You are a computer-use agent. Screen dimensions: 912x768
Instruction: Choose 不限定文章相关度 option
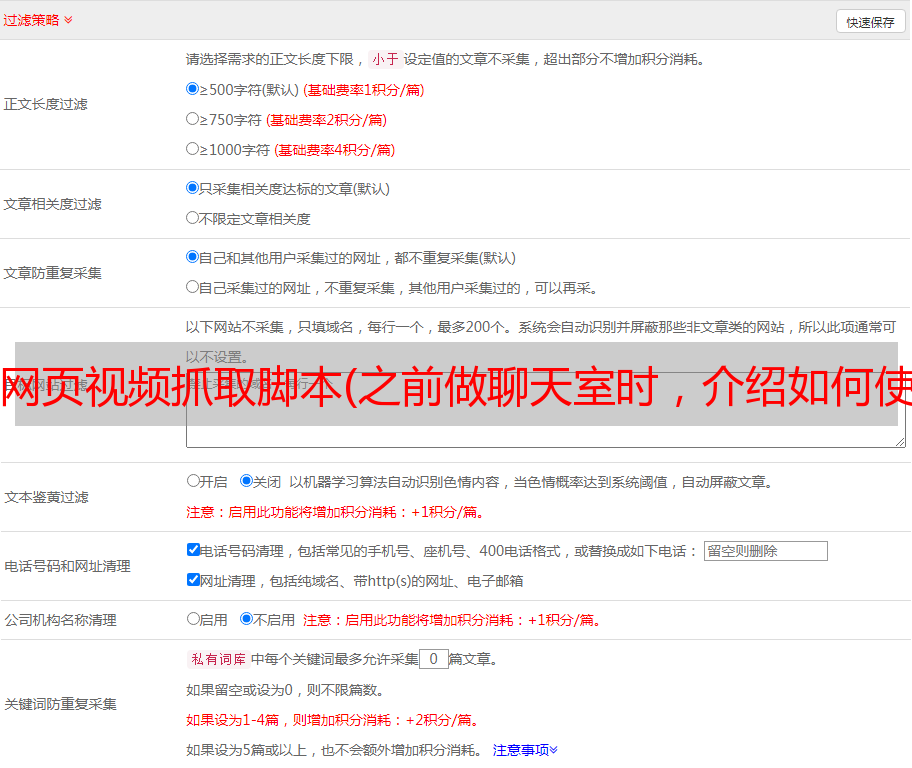(193, 218)
